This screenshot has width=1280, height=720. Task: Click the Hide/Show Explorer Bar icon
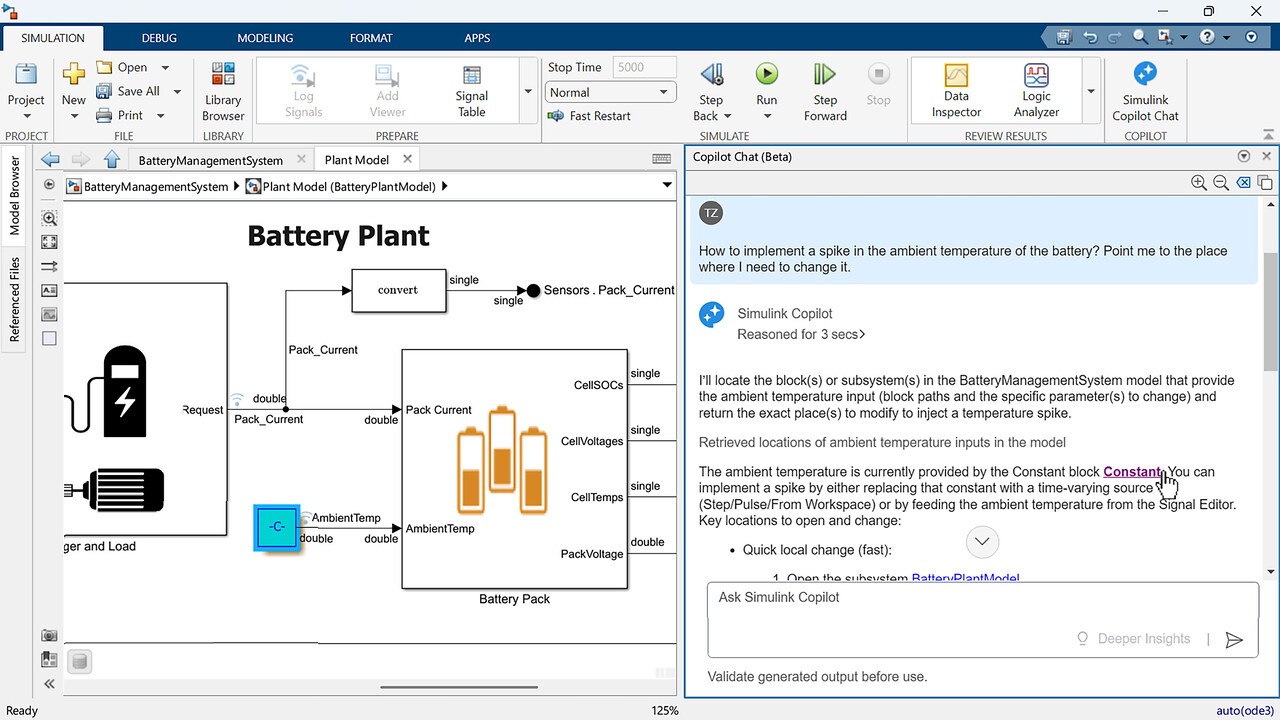(50, 186)
